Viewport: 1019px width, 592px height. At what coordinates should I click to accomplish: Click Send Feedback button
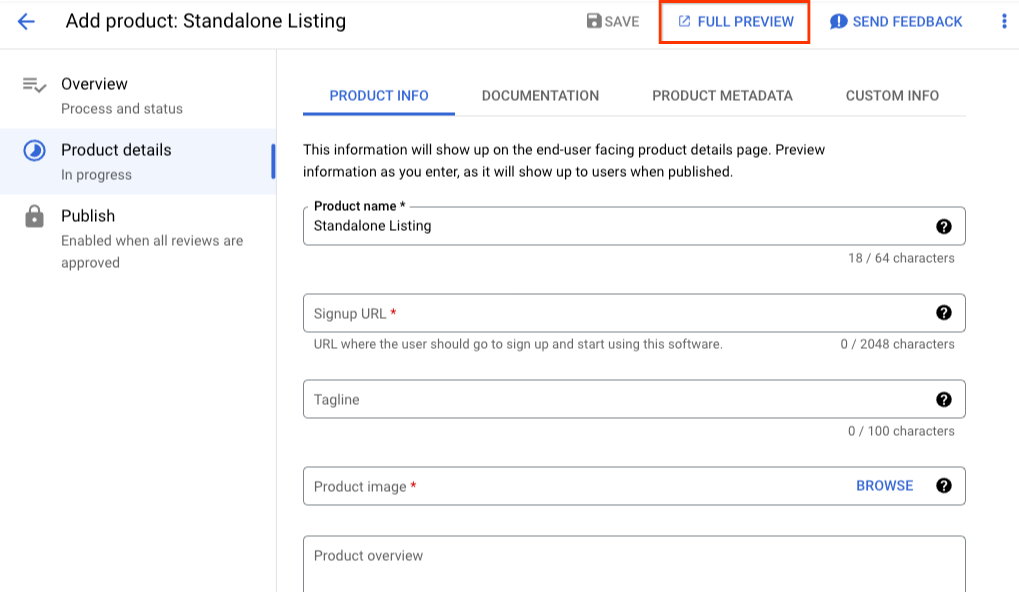pos(896,22)
